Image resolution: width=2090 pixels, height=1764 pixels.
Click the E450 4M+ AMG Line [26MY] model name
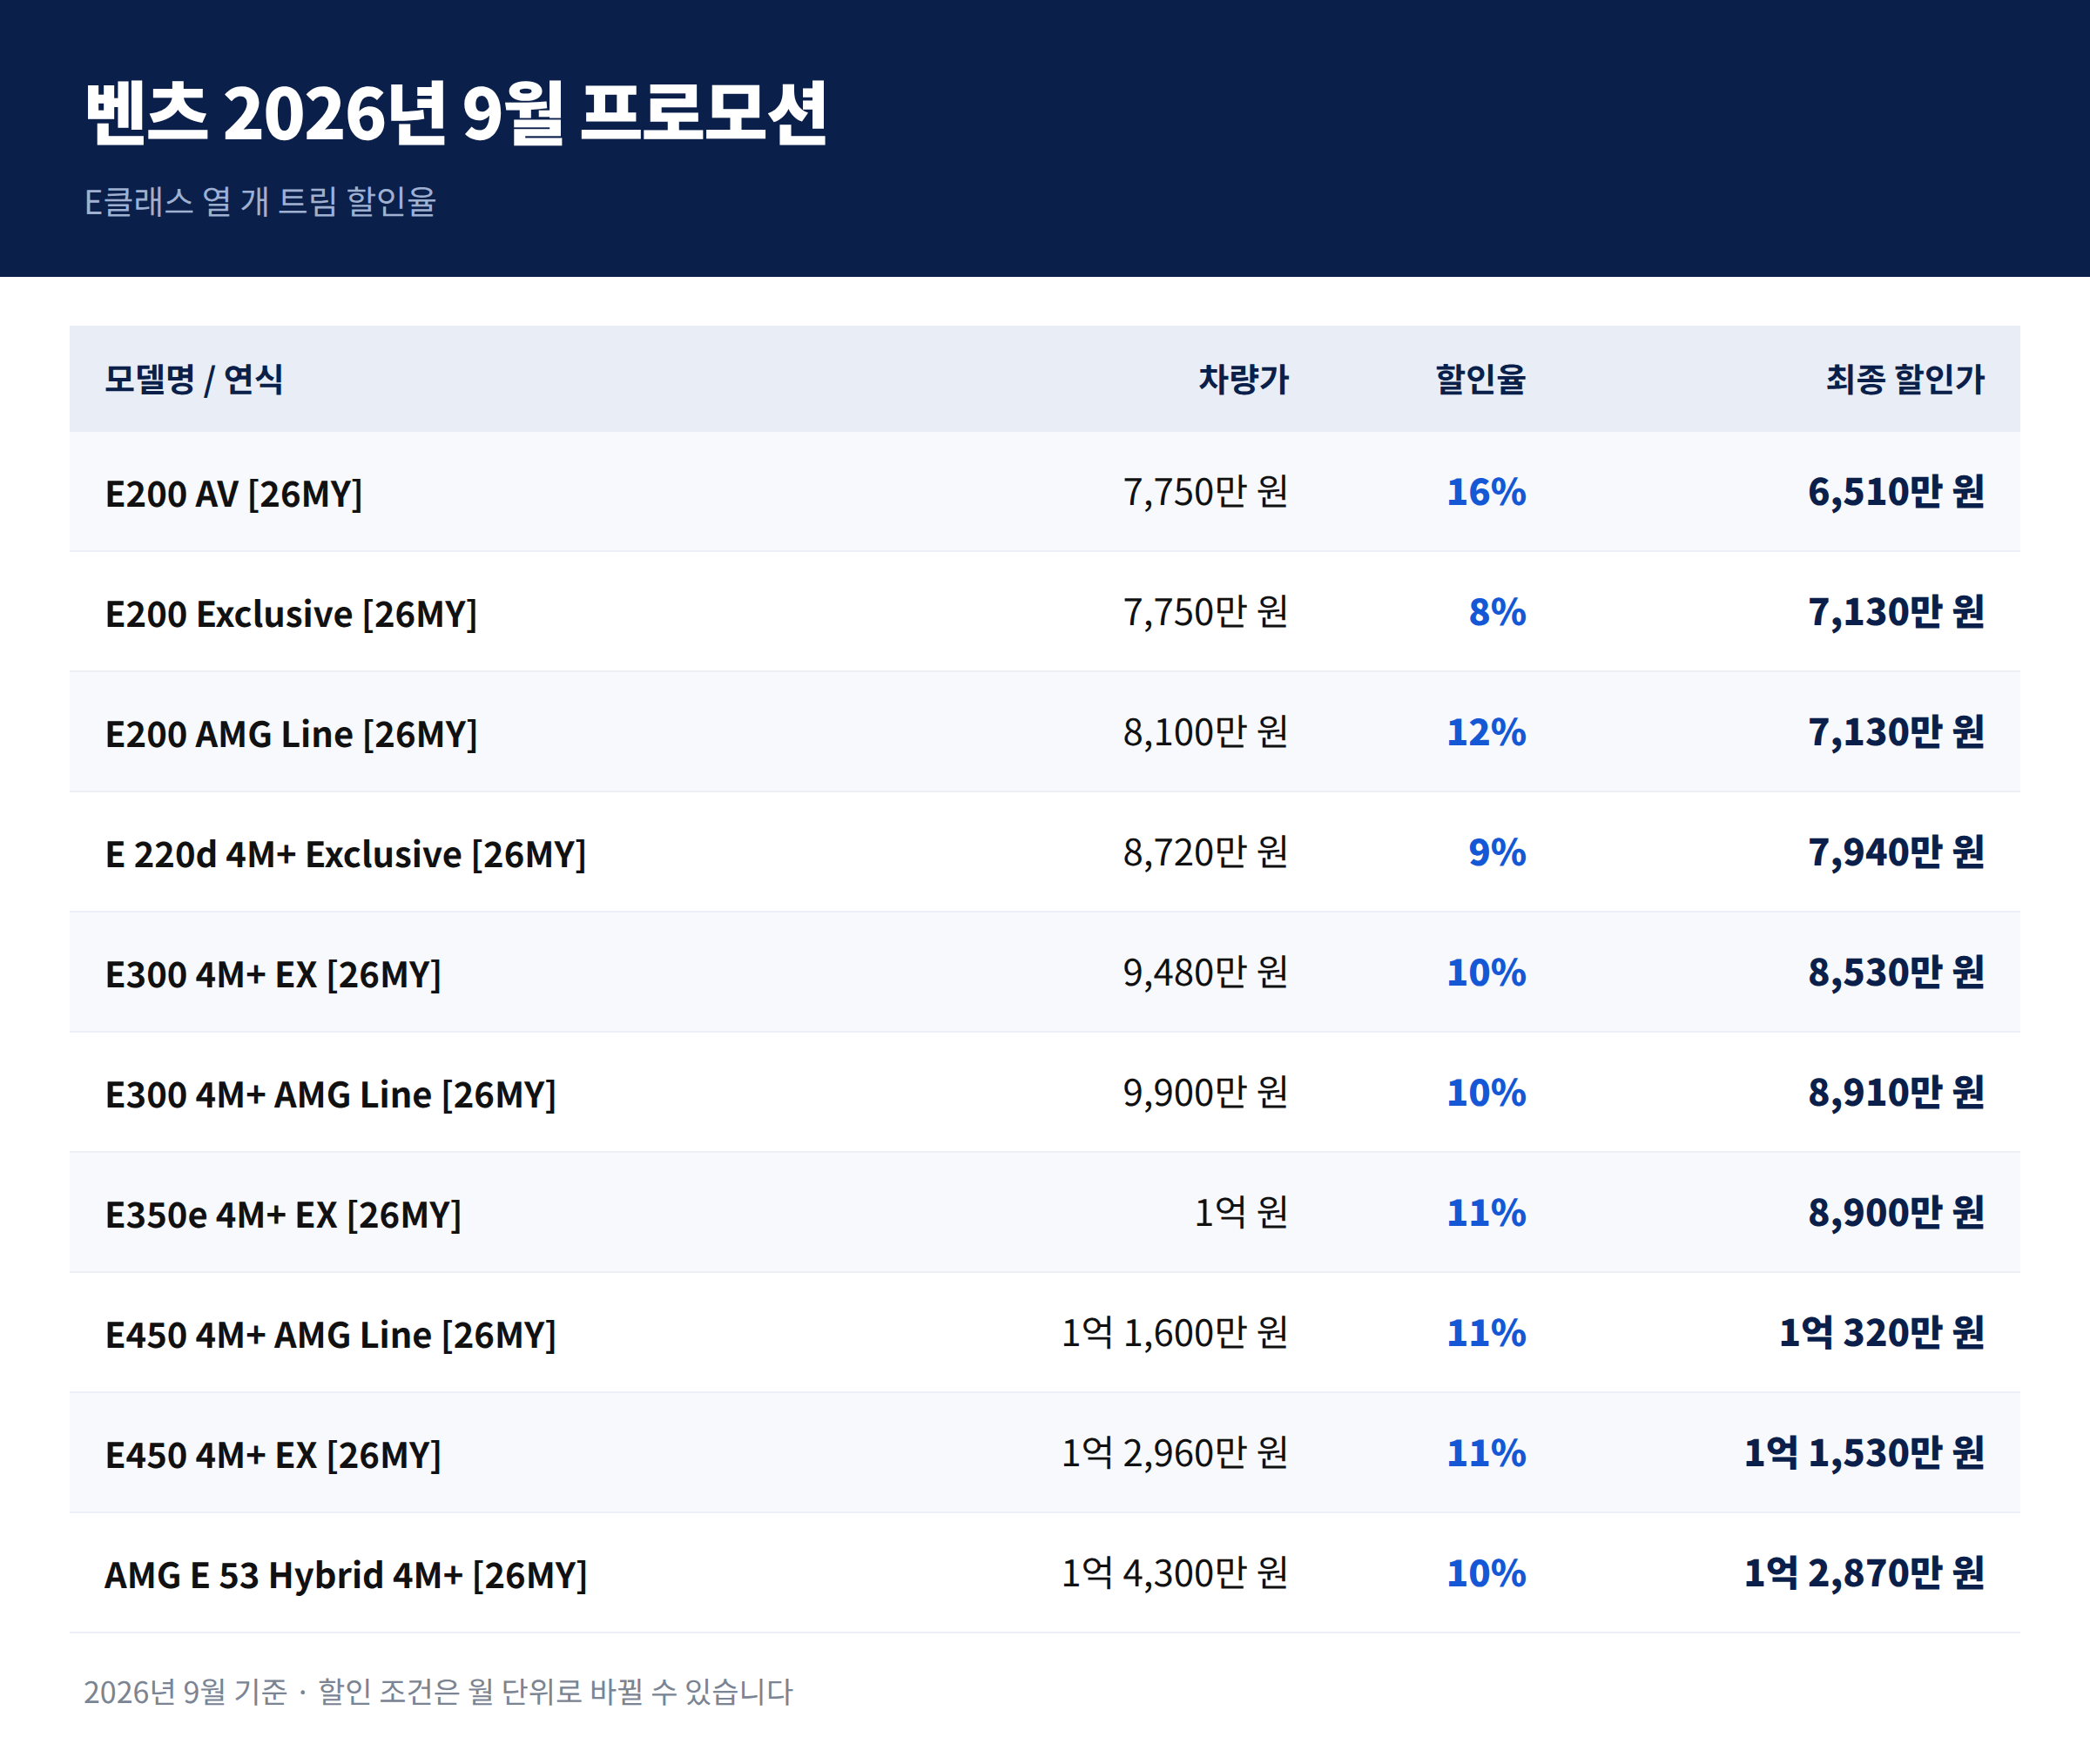click(330, 1334)
